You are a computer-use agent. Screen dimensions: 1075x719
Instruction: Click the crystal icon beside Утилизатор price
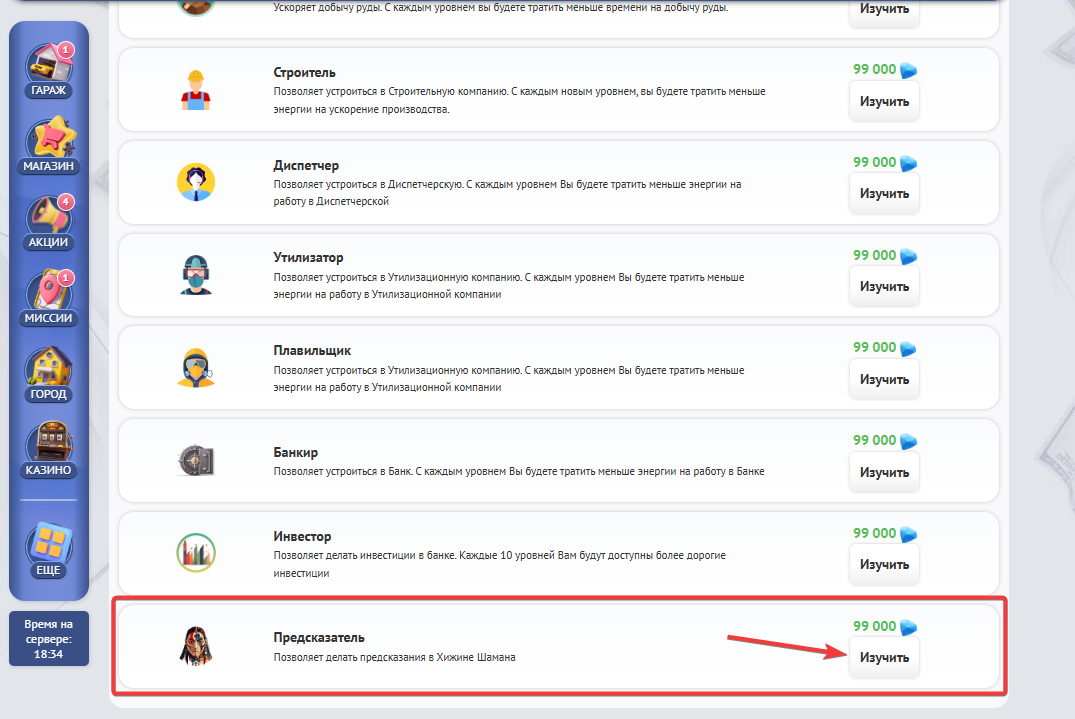908,256
